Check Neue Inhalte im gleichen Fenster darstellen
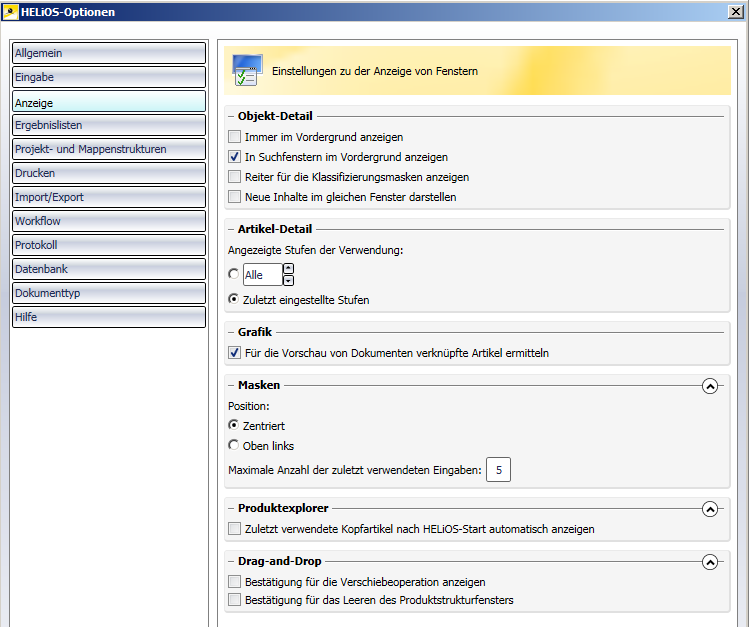The width and height of the screenshot is (749, 627). tap(235, 197)
